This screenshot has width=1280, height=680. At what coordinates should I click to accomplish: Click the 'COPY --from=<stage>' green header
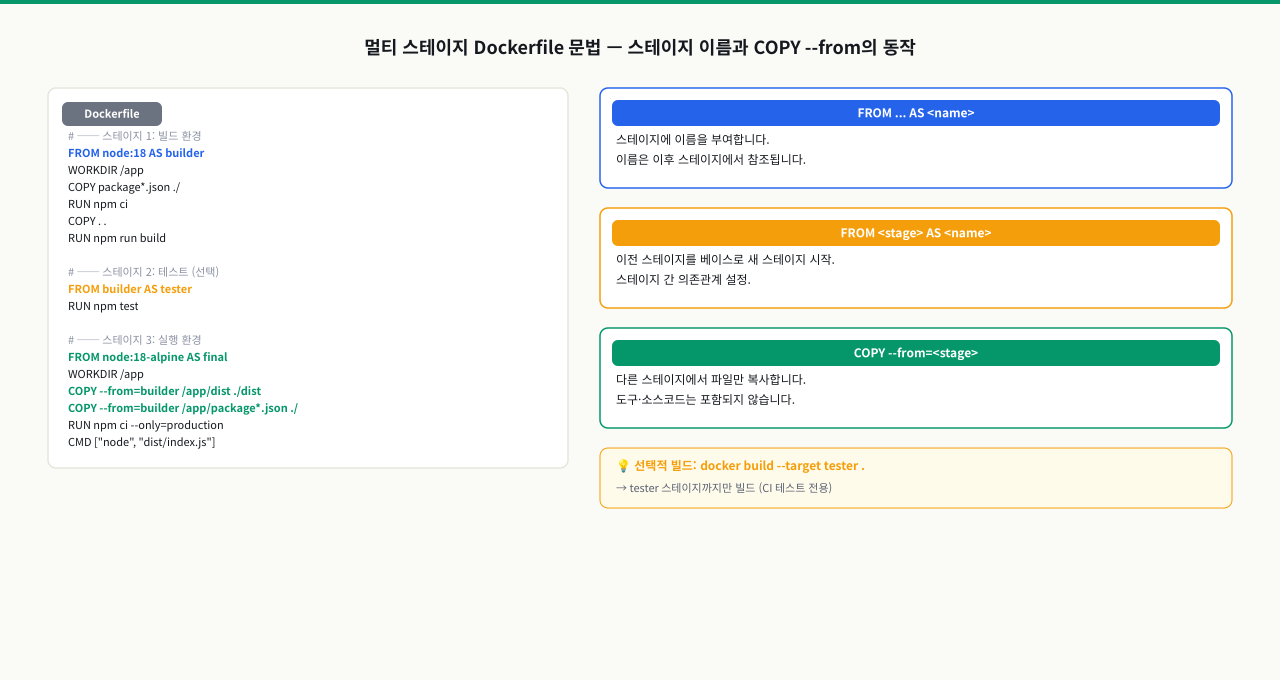916,353
